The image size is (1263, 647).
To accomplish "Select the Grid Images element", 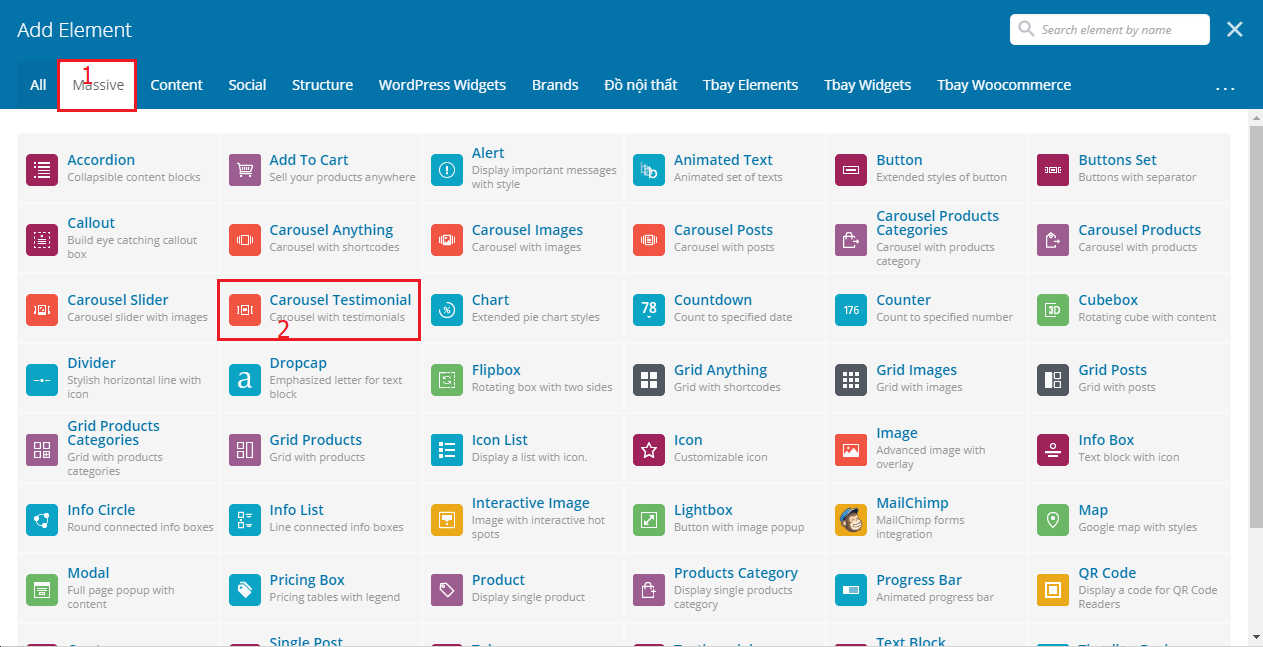I will [925, 380].
